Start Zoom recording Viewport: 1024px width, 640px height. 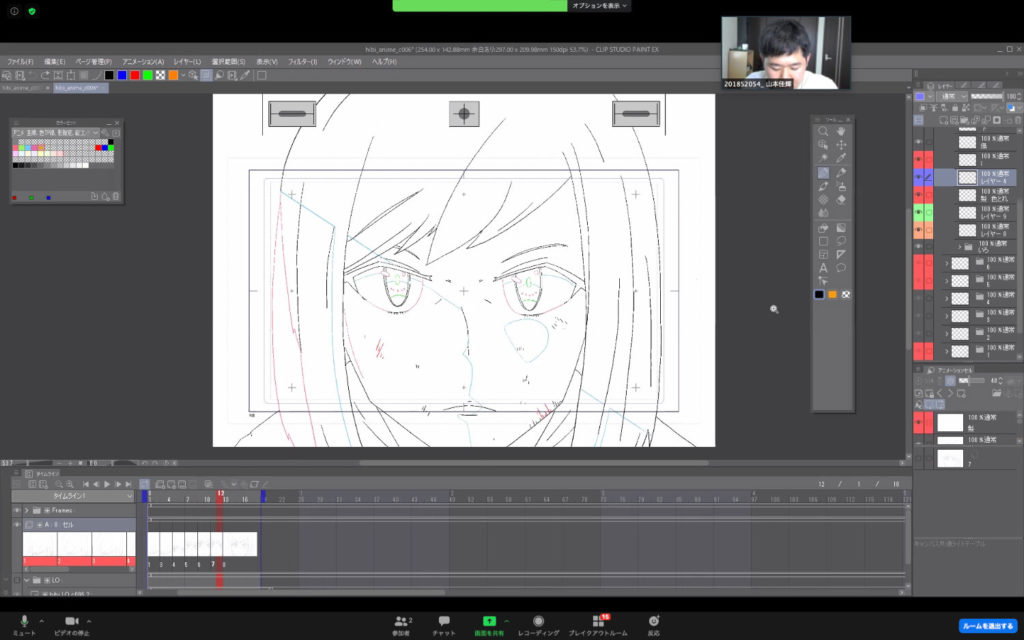point(538,624)
